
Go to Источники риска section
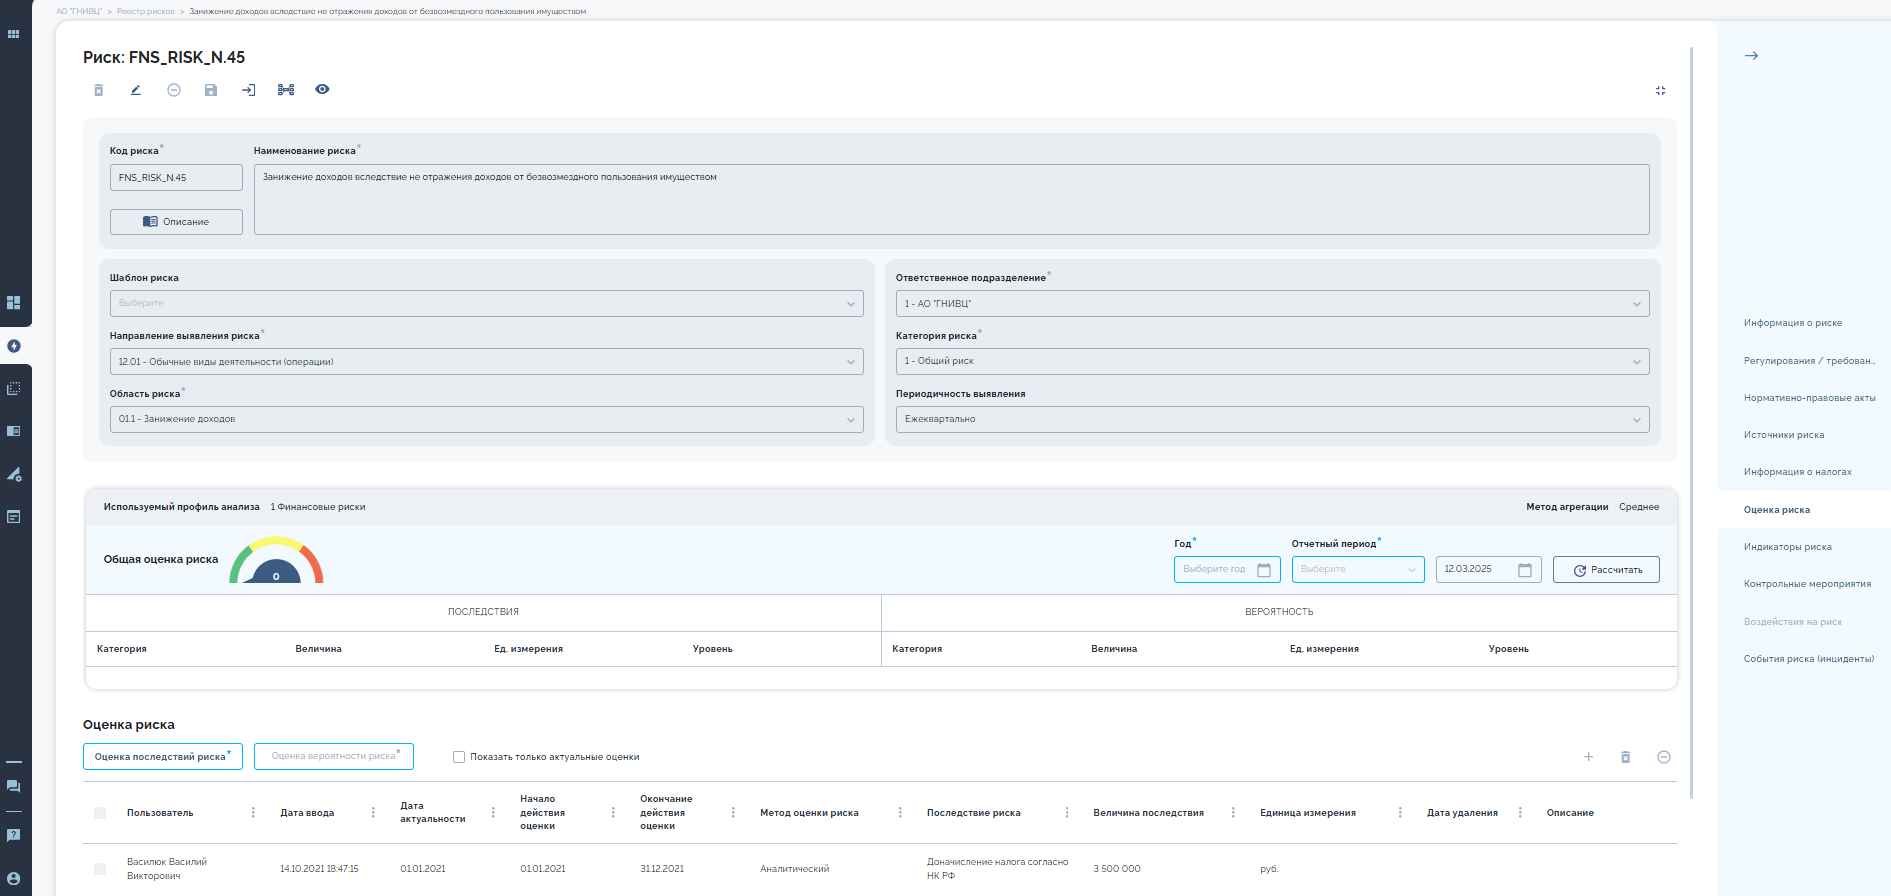point(1784,435)
